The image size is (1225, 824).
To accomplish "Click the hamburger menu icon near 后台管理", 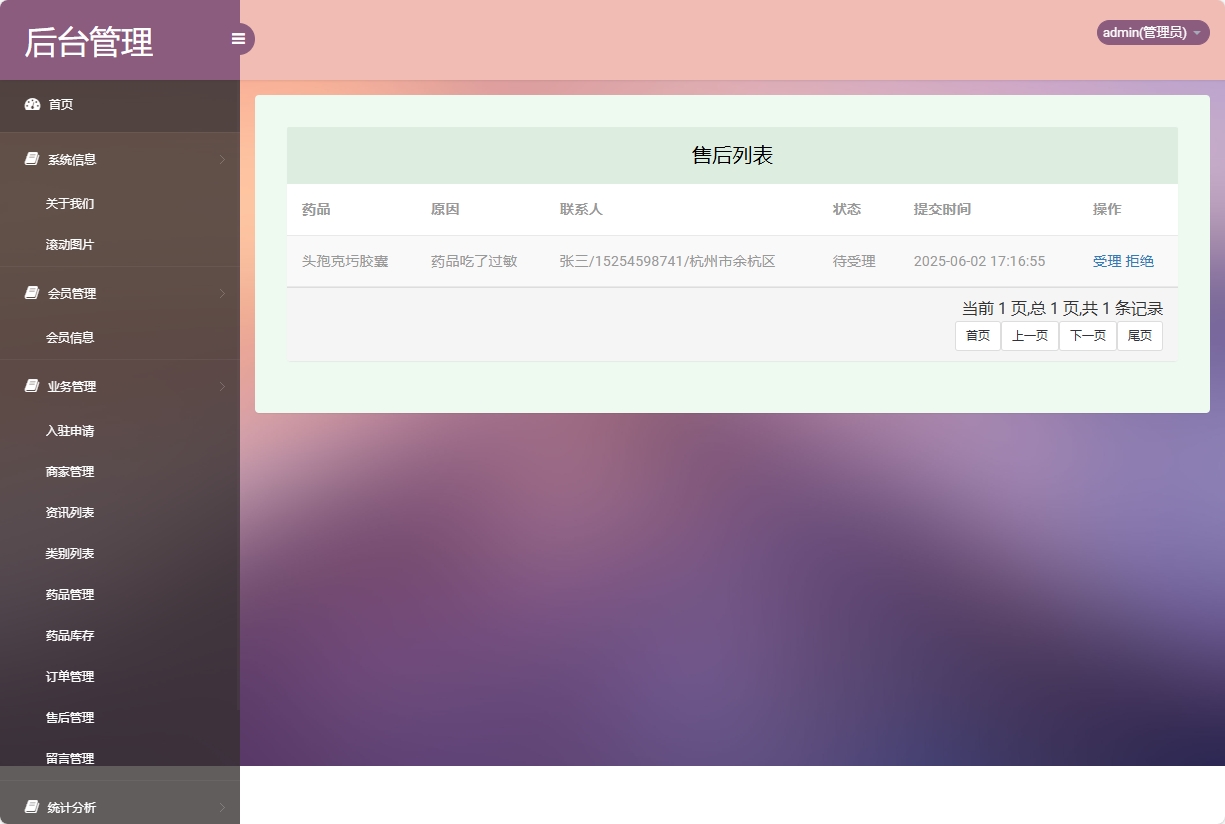I will click(x=238, y=38).
